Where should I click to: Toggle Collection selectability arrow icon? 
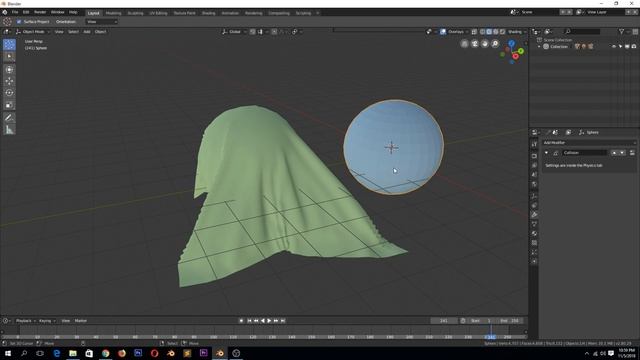click(x=620, y=47)
